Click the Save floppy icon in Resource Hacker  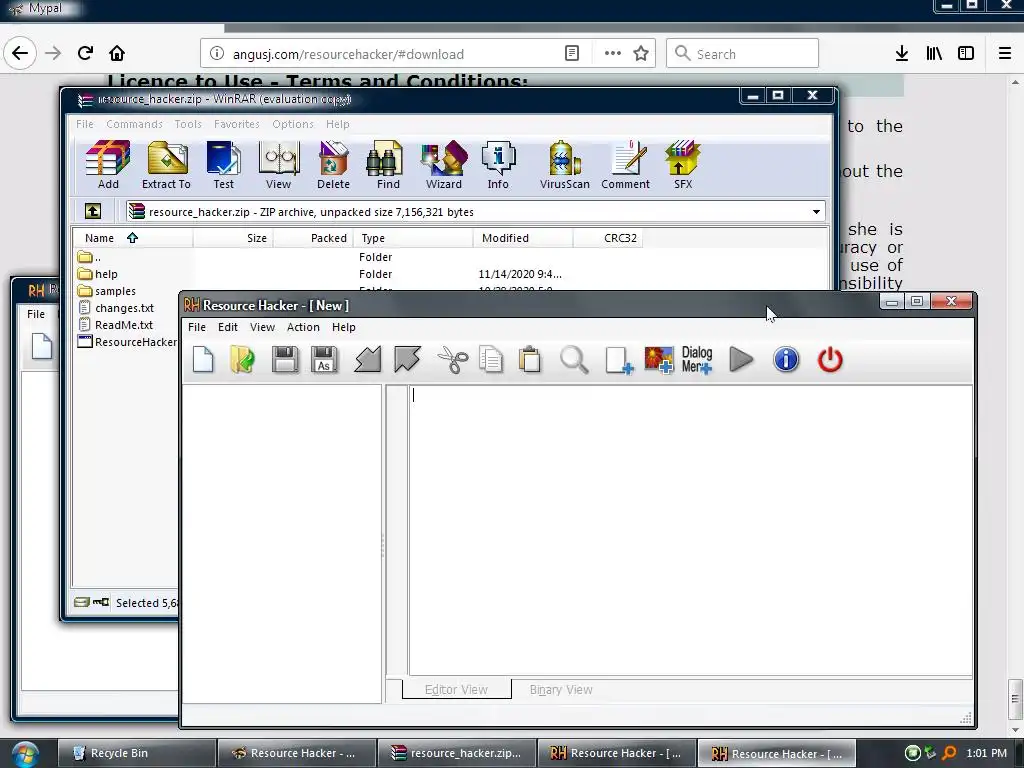285,360
